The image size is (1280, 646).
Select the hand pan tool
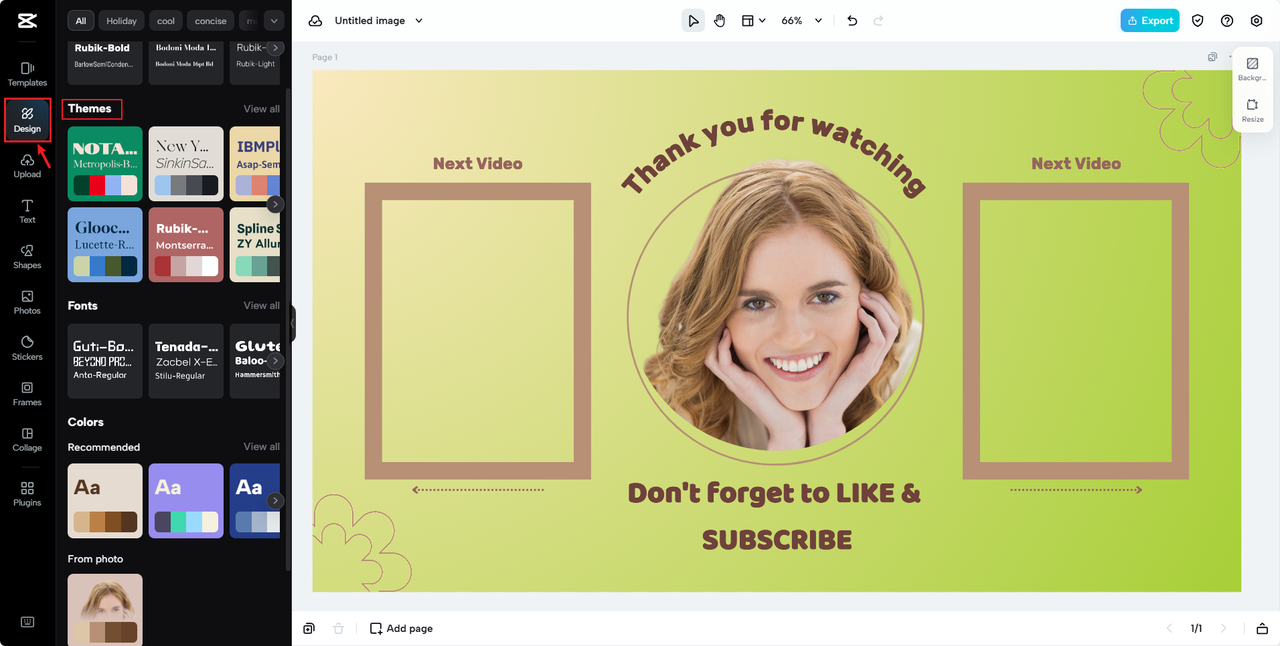720,20
